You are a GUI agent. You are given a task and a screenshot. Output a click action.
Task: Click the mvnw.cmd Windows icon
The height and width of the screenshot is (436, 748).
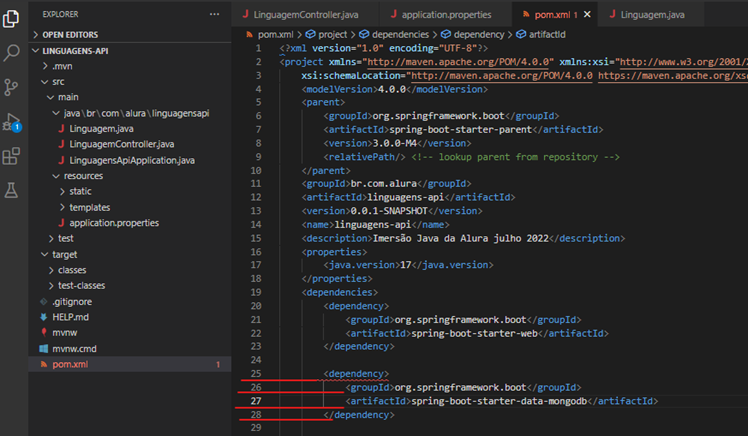[44, 349]
